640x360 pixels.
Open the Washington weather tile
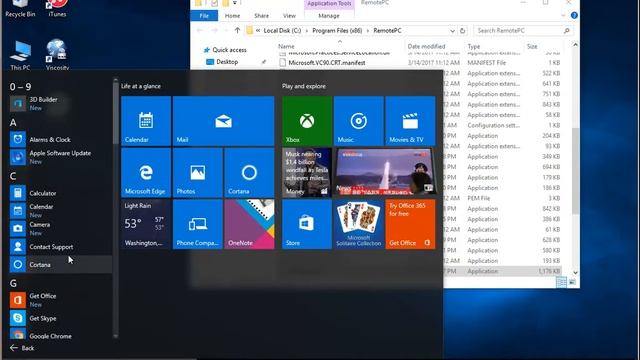pyautogui.click(x=146, y=224)
